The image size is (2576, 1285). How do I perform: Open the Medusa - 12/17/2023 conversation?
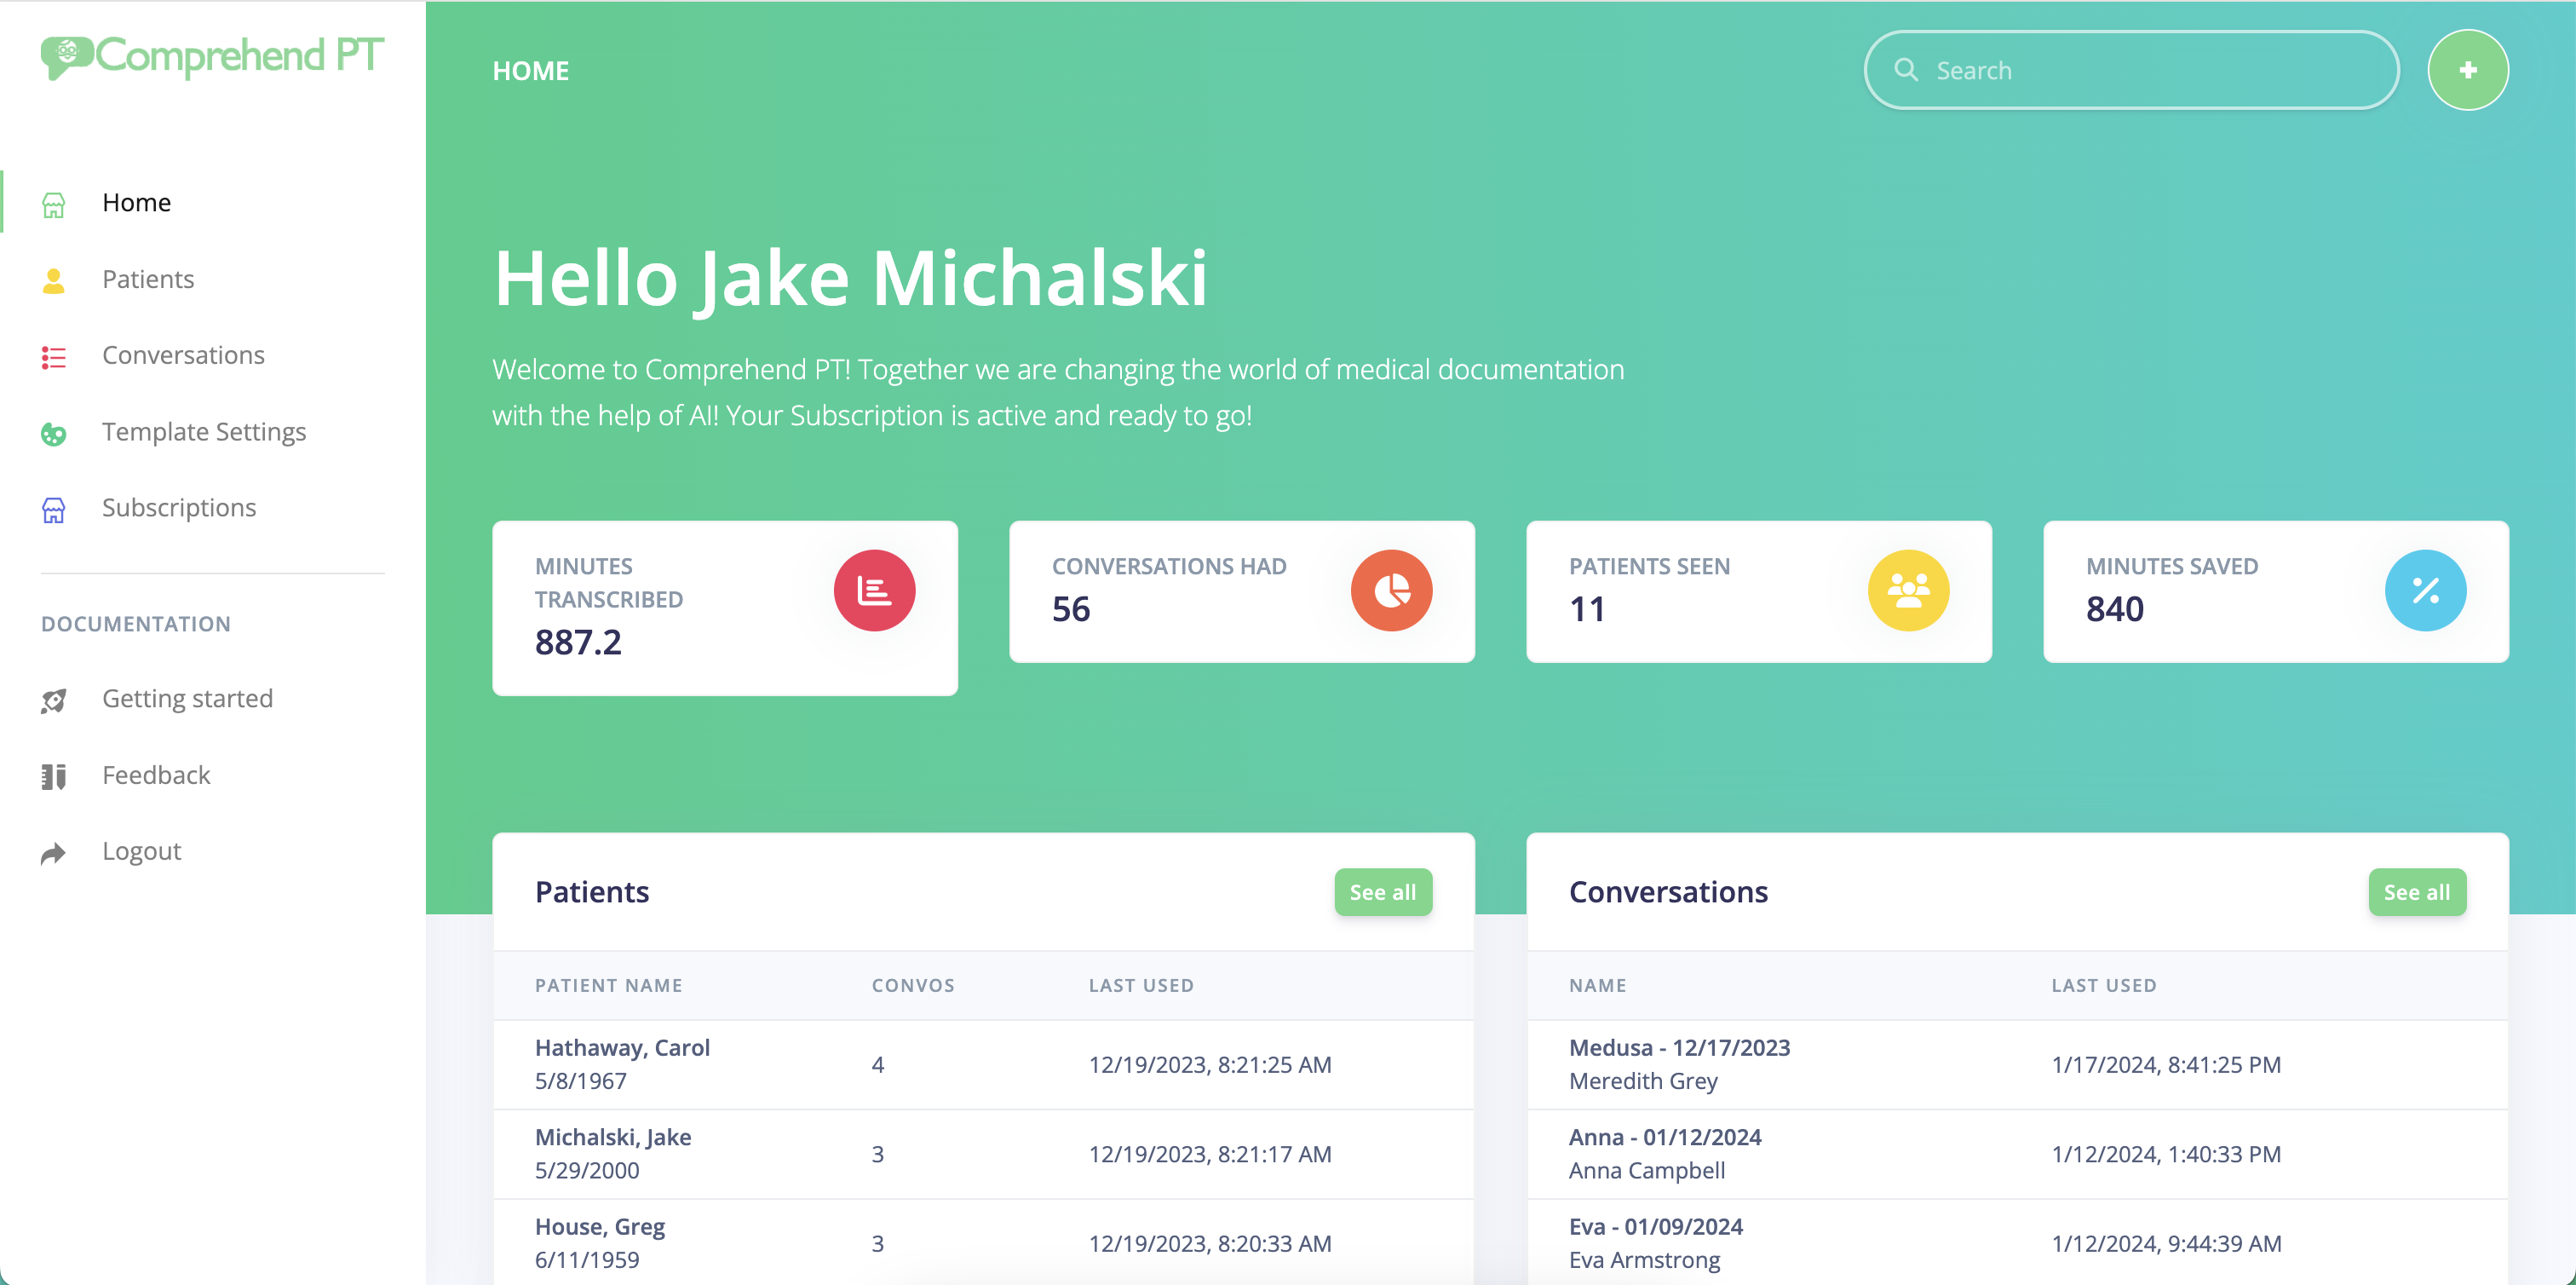pos(1679,1048)
